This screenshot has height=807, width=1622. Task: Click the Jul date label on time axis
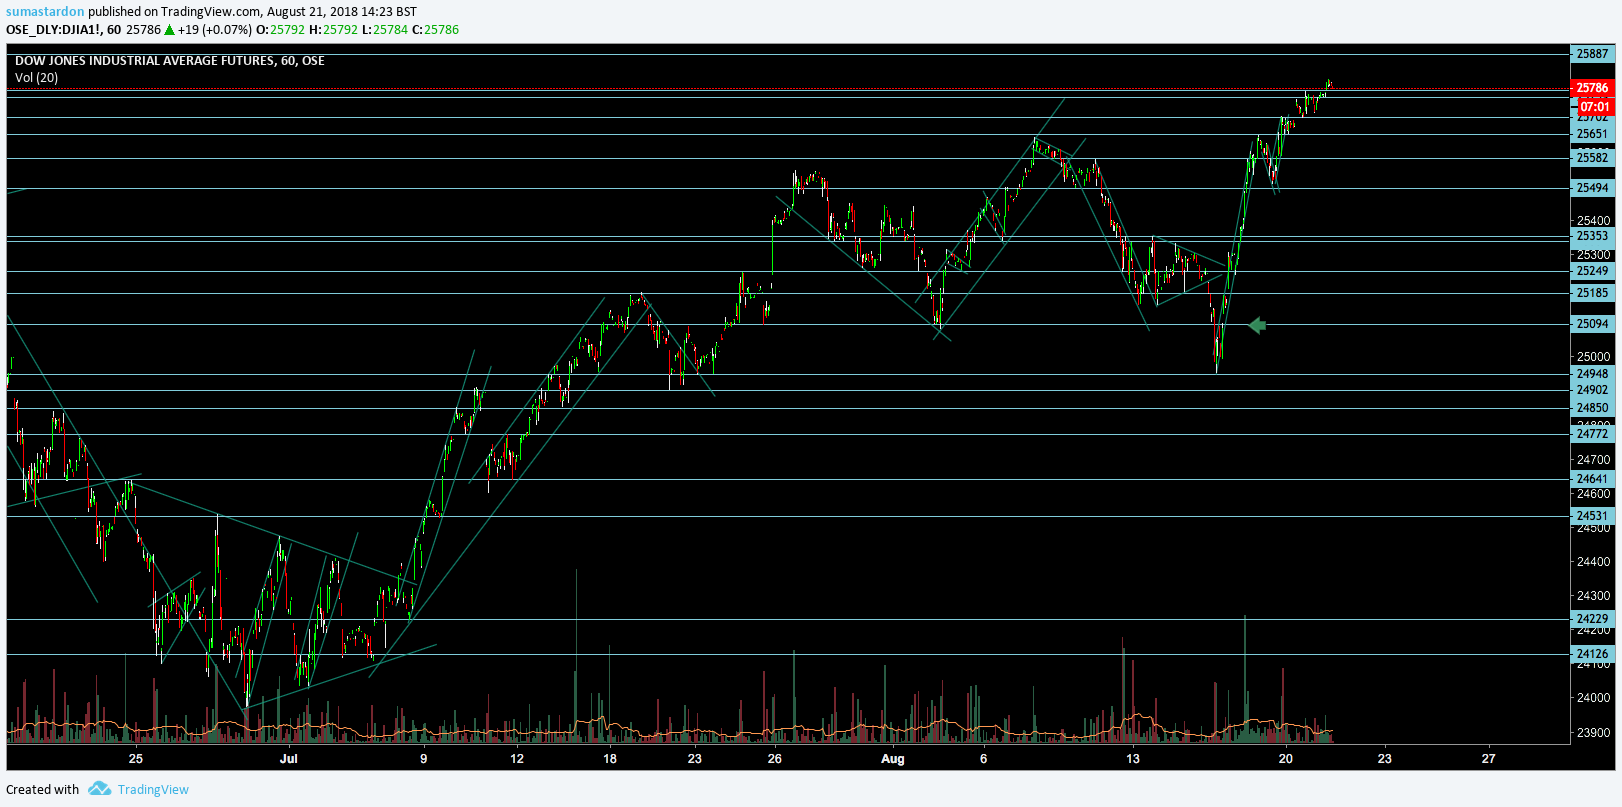coord(289,759)
